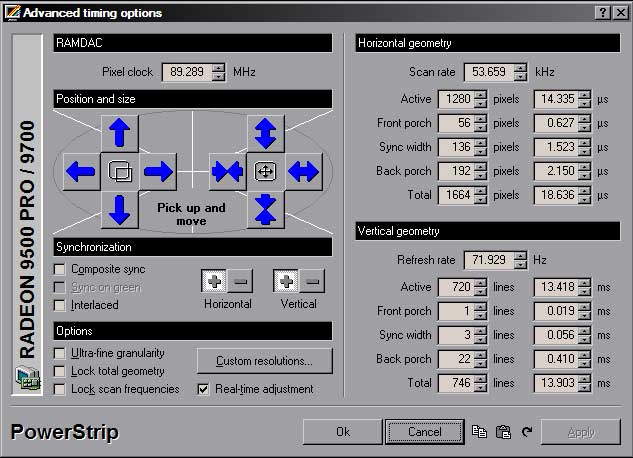Enable Interlaced checkbox
This screenshot has width=633, height=458.
click(59, 305)
